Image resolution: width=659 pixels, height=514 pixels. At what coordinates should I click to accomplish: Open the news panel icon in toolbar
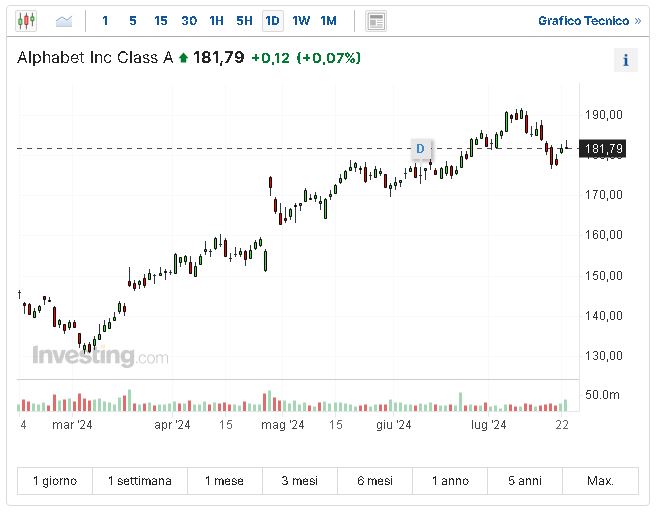pyautogui.click(x=376, y=21)
